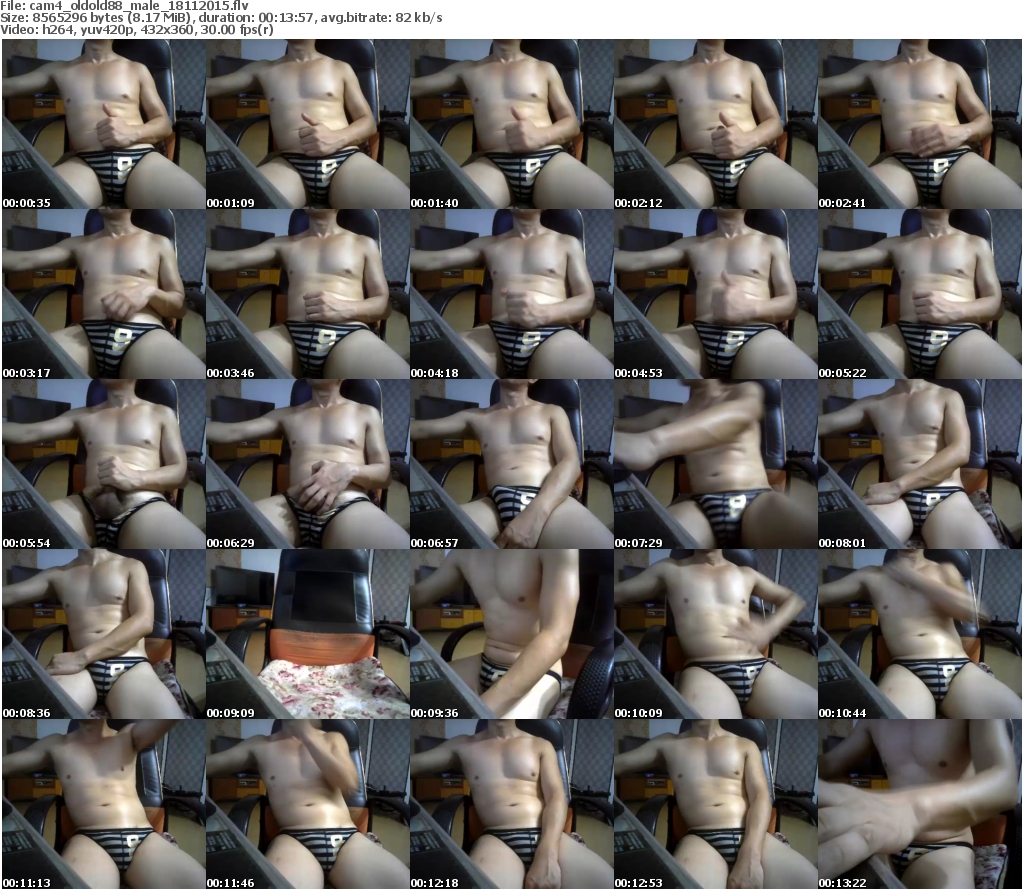Image resolution: width=1024 pixels, height=889 pixels.
Task: Click the 00:10:44 thumbnail
Action: 920,634
